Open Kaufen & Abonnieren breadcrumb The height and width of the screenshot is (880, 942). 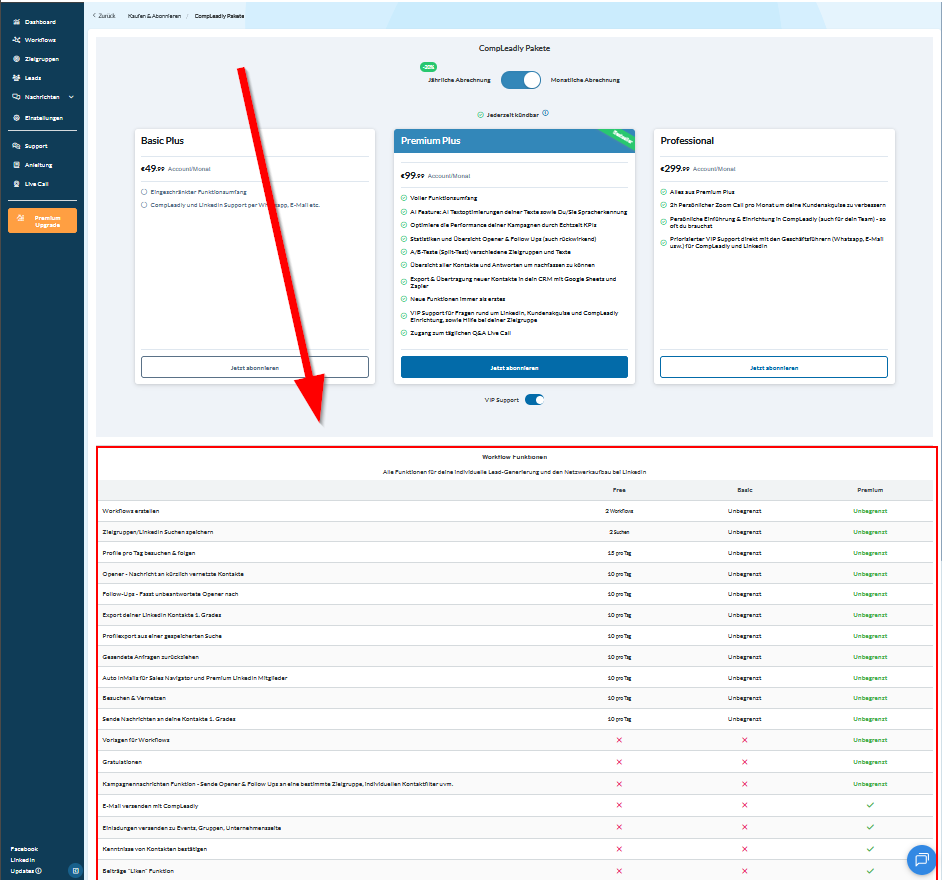(154, 16)
